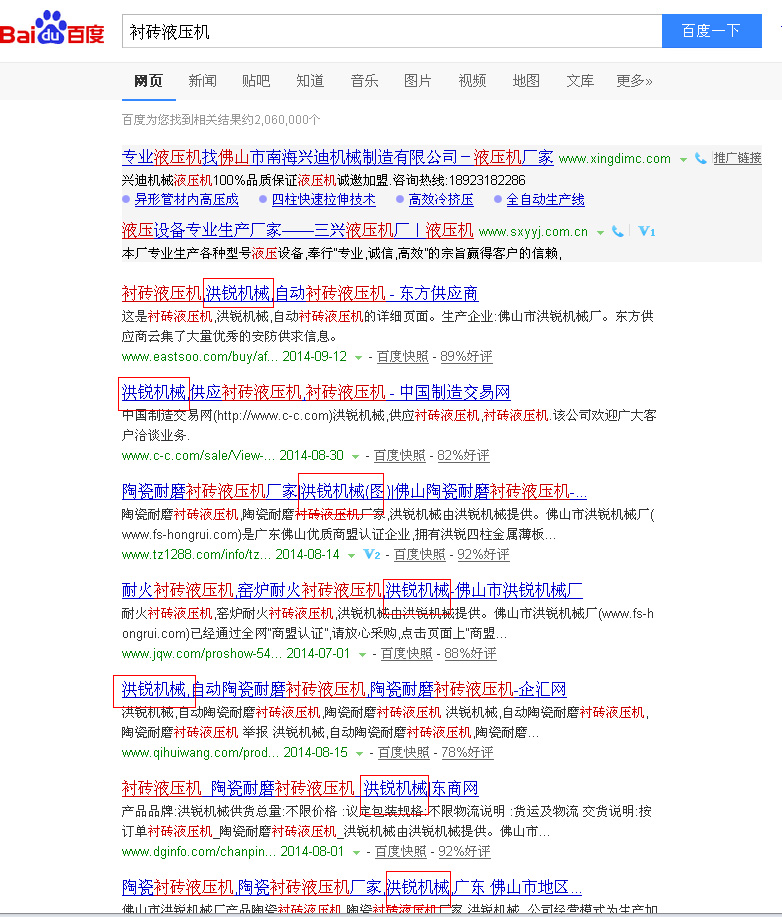Click the V2 credibility badge icon
The height and width of the screenshot is (917, 782).
coord(372,554)
